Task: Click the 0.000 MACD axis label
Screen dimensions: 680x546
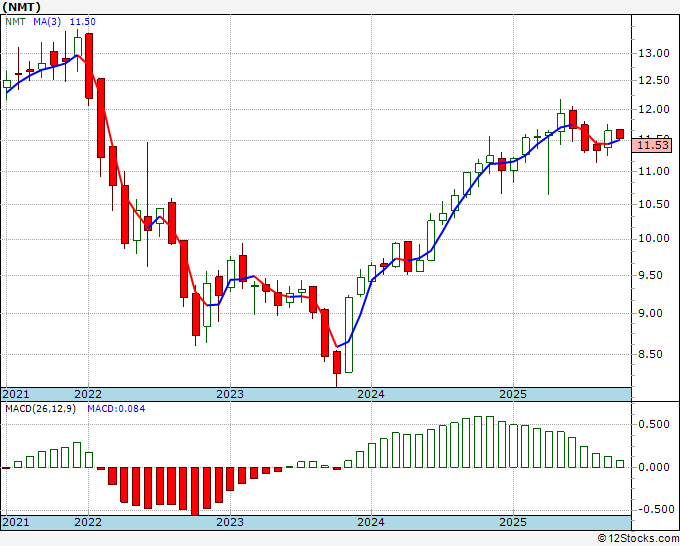Action: [654, 468]
